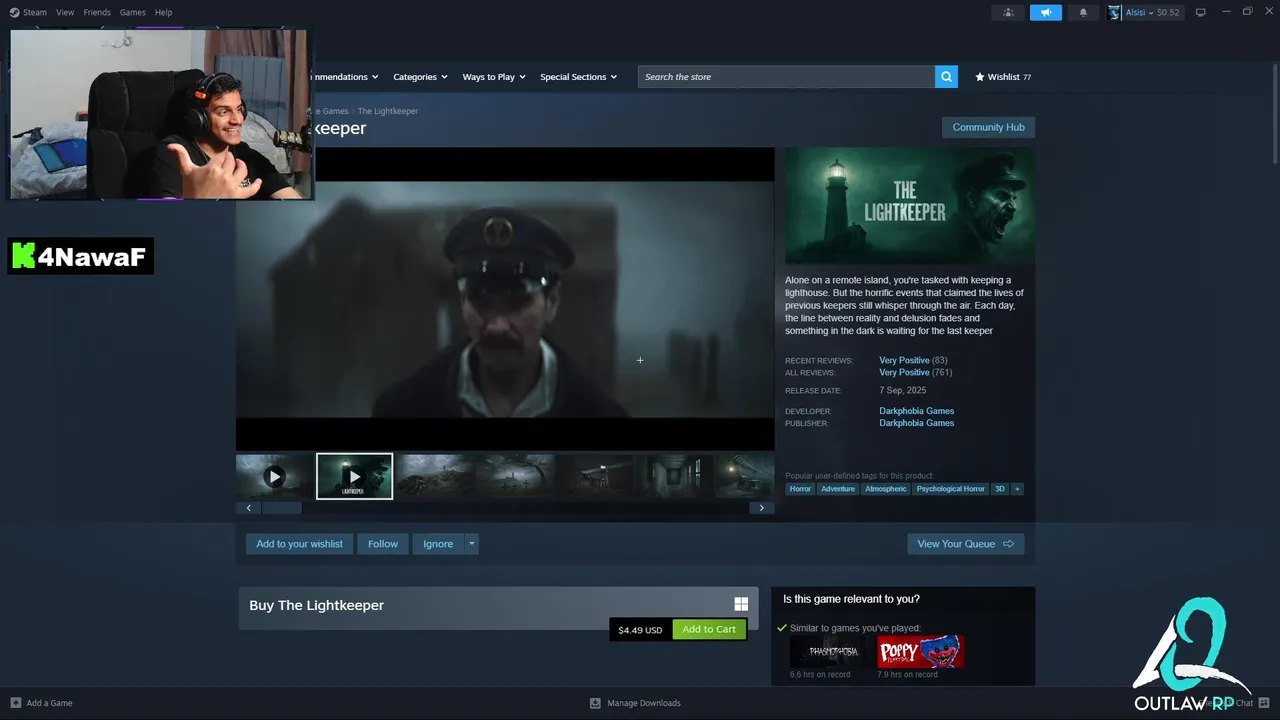This screenshot has height=720, width=1280.
Task: Click the View Your Queue button
Action: click(965, 544)
